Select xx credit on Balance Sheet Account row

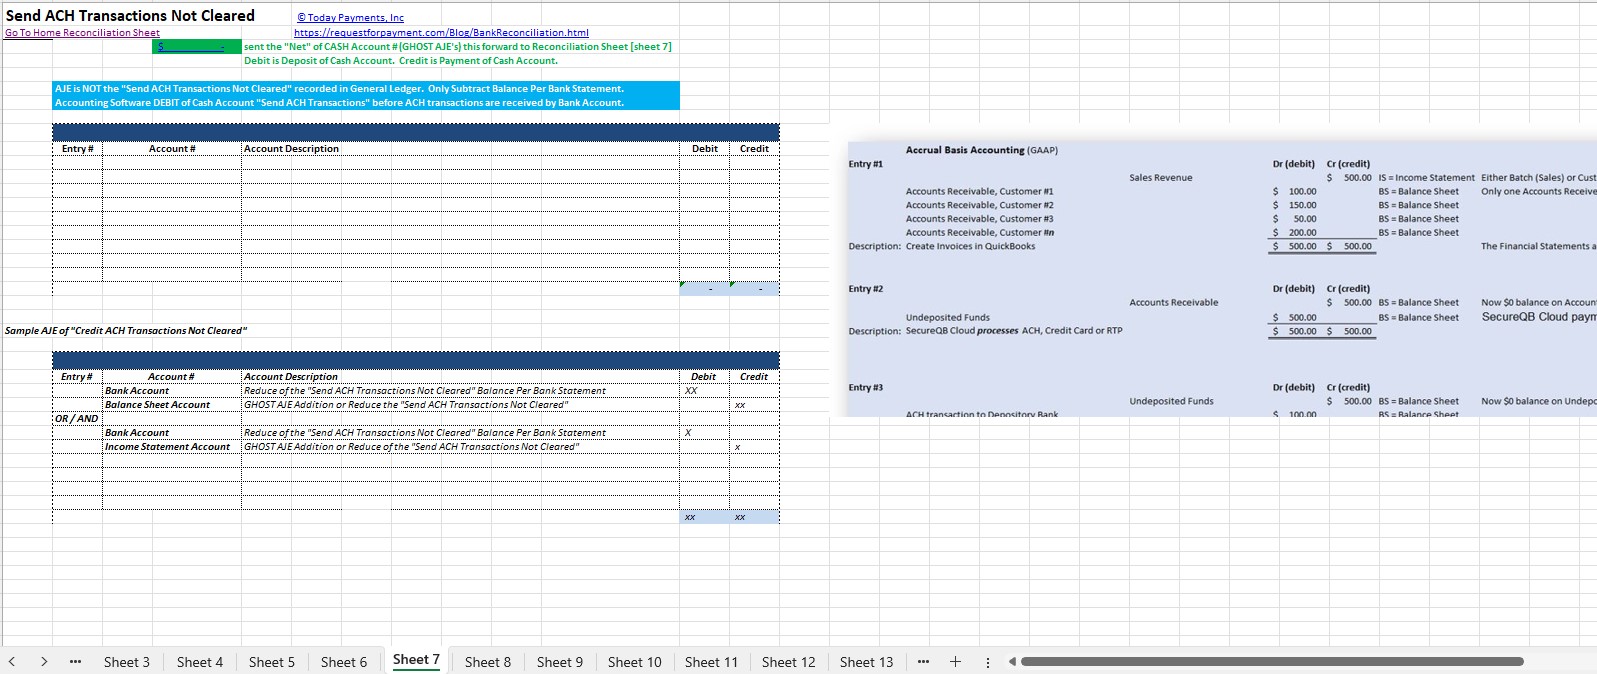point(754,405)
